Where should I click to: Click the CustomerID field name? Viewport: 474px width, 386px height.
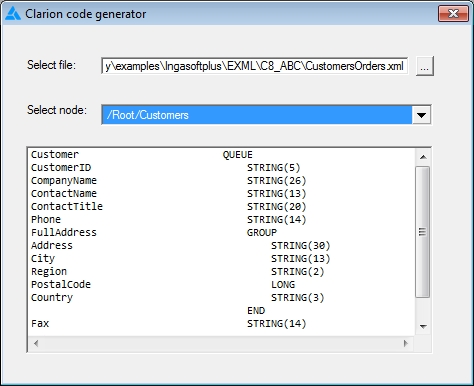tap(61, 168)
